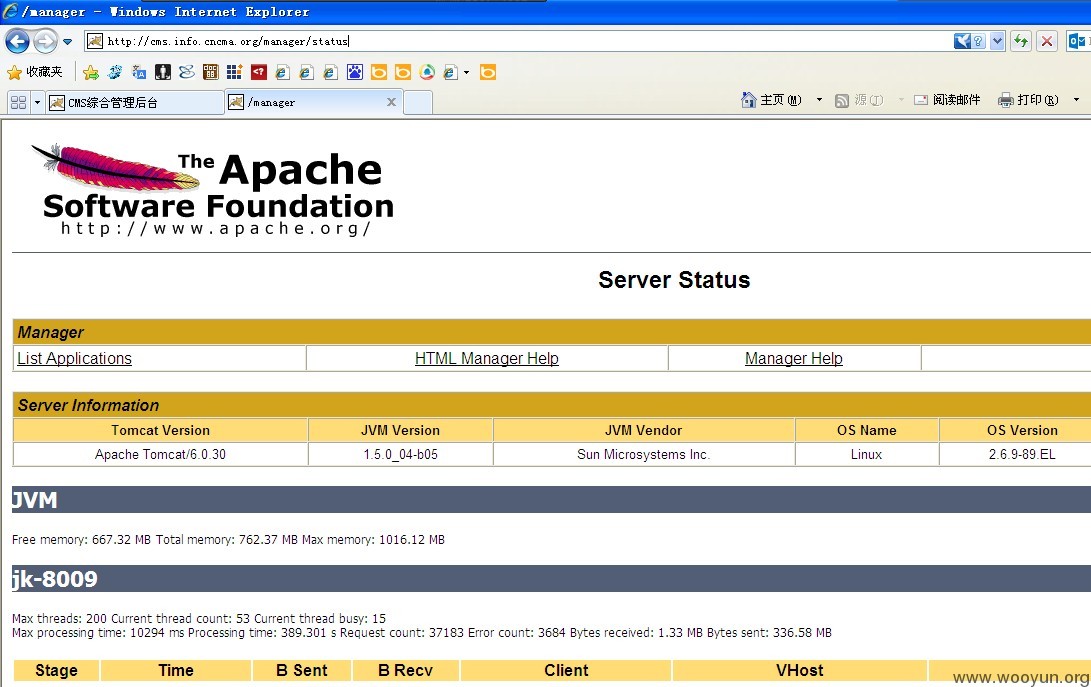This screenshot has height=687, width=1091.
Task: Click the Baidu paw bookmark icon
Action: point(355,72)
